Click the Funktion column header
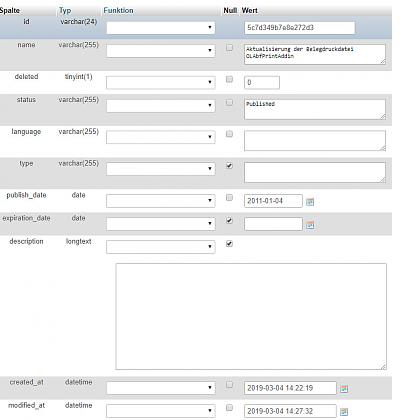 (x=118, y=10)
